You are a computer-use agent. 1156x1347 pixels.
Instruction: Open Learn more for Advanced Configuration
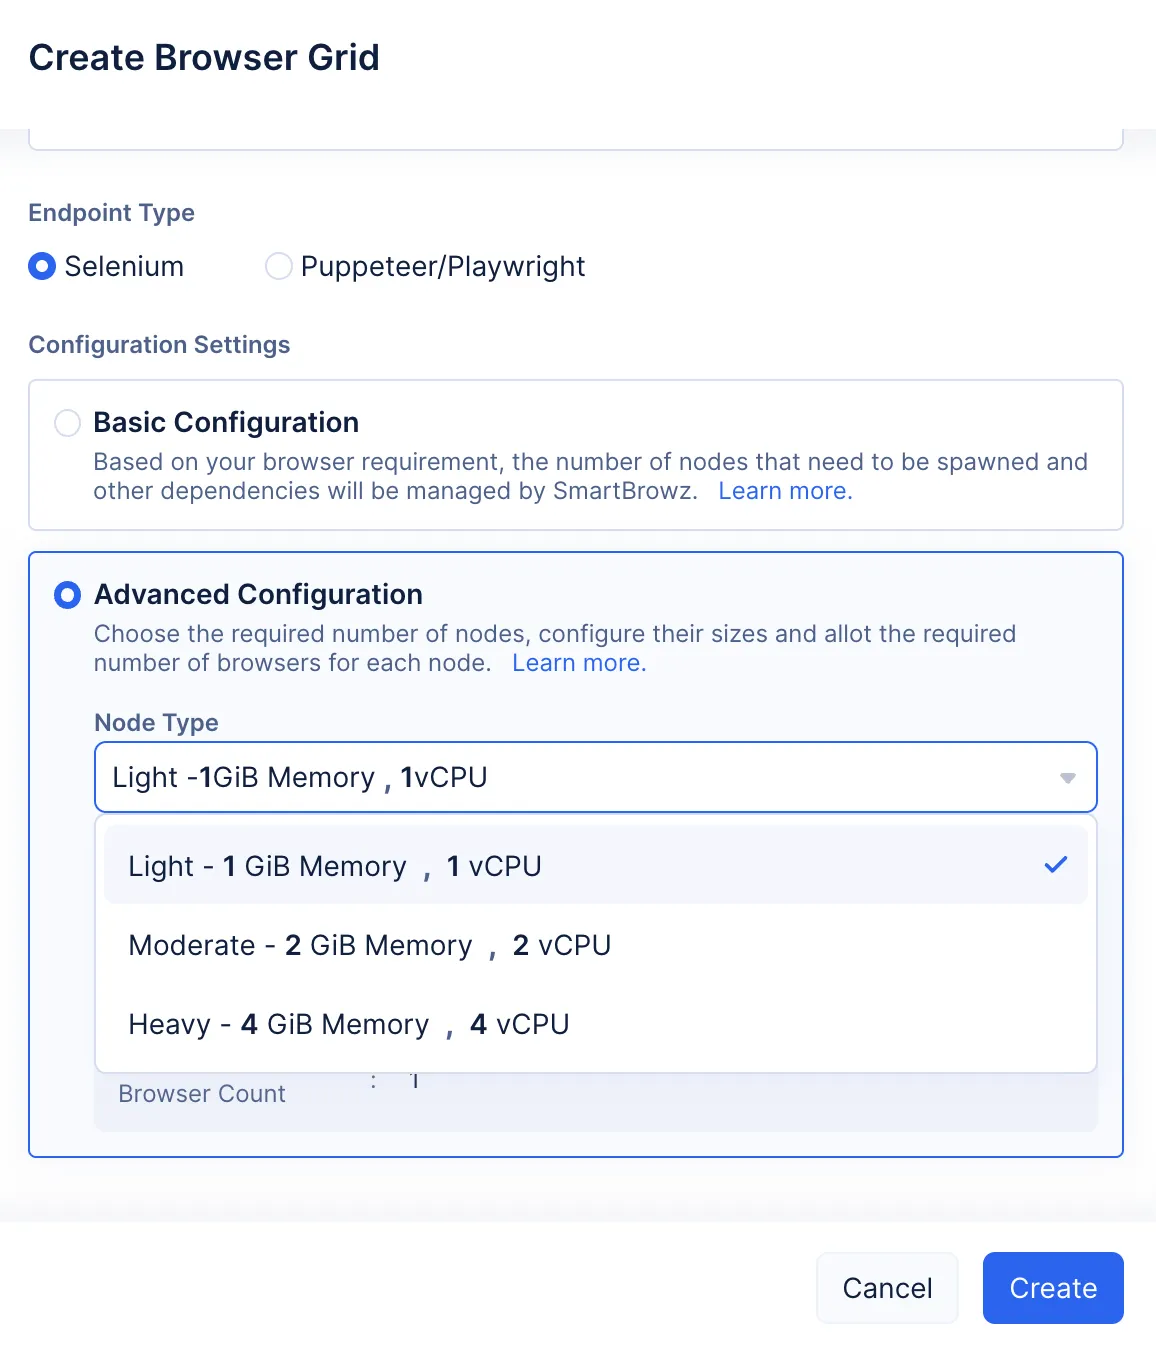pos(578,663)
